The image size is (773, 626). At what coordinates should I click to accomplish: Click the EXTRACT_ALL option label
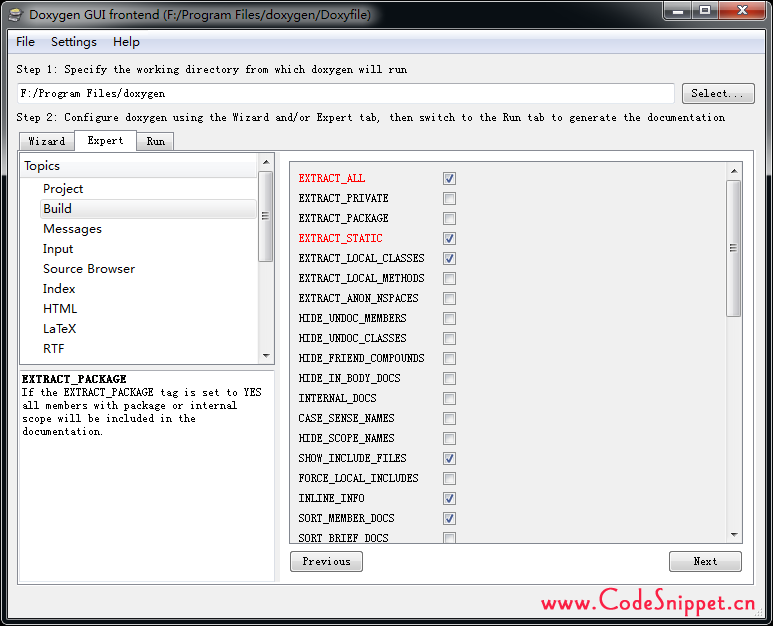pos(332,178)
